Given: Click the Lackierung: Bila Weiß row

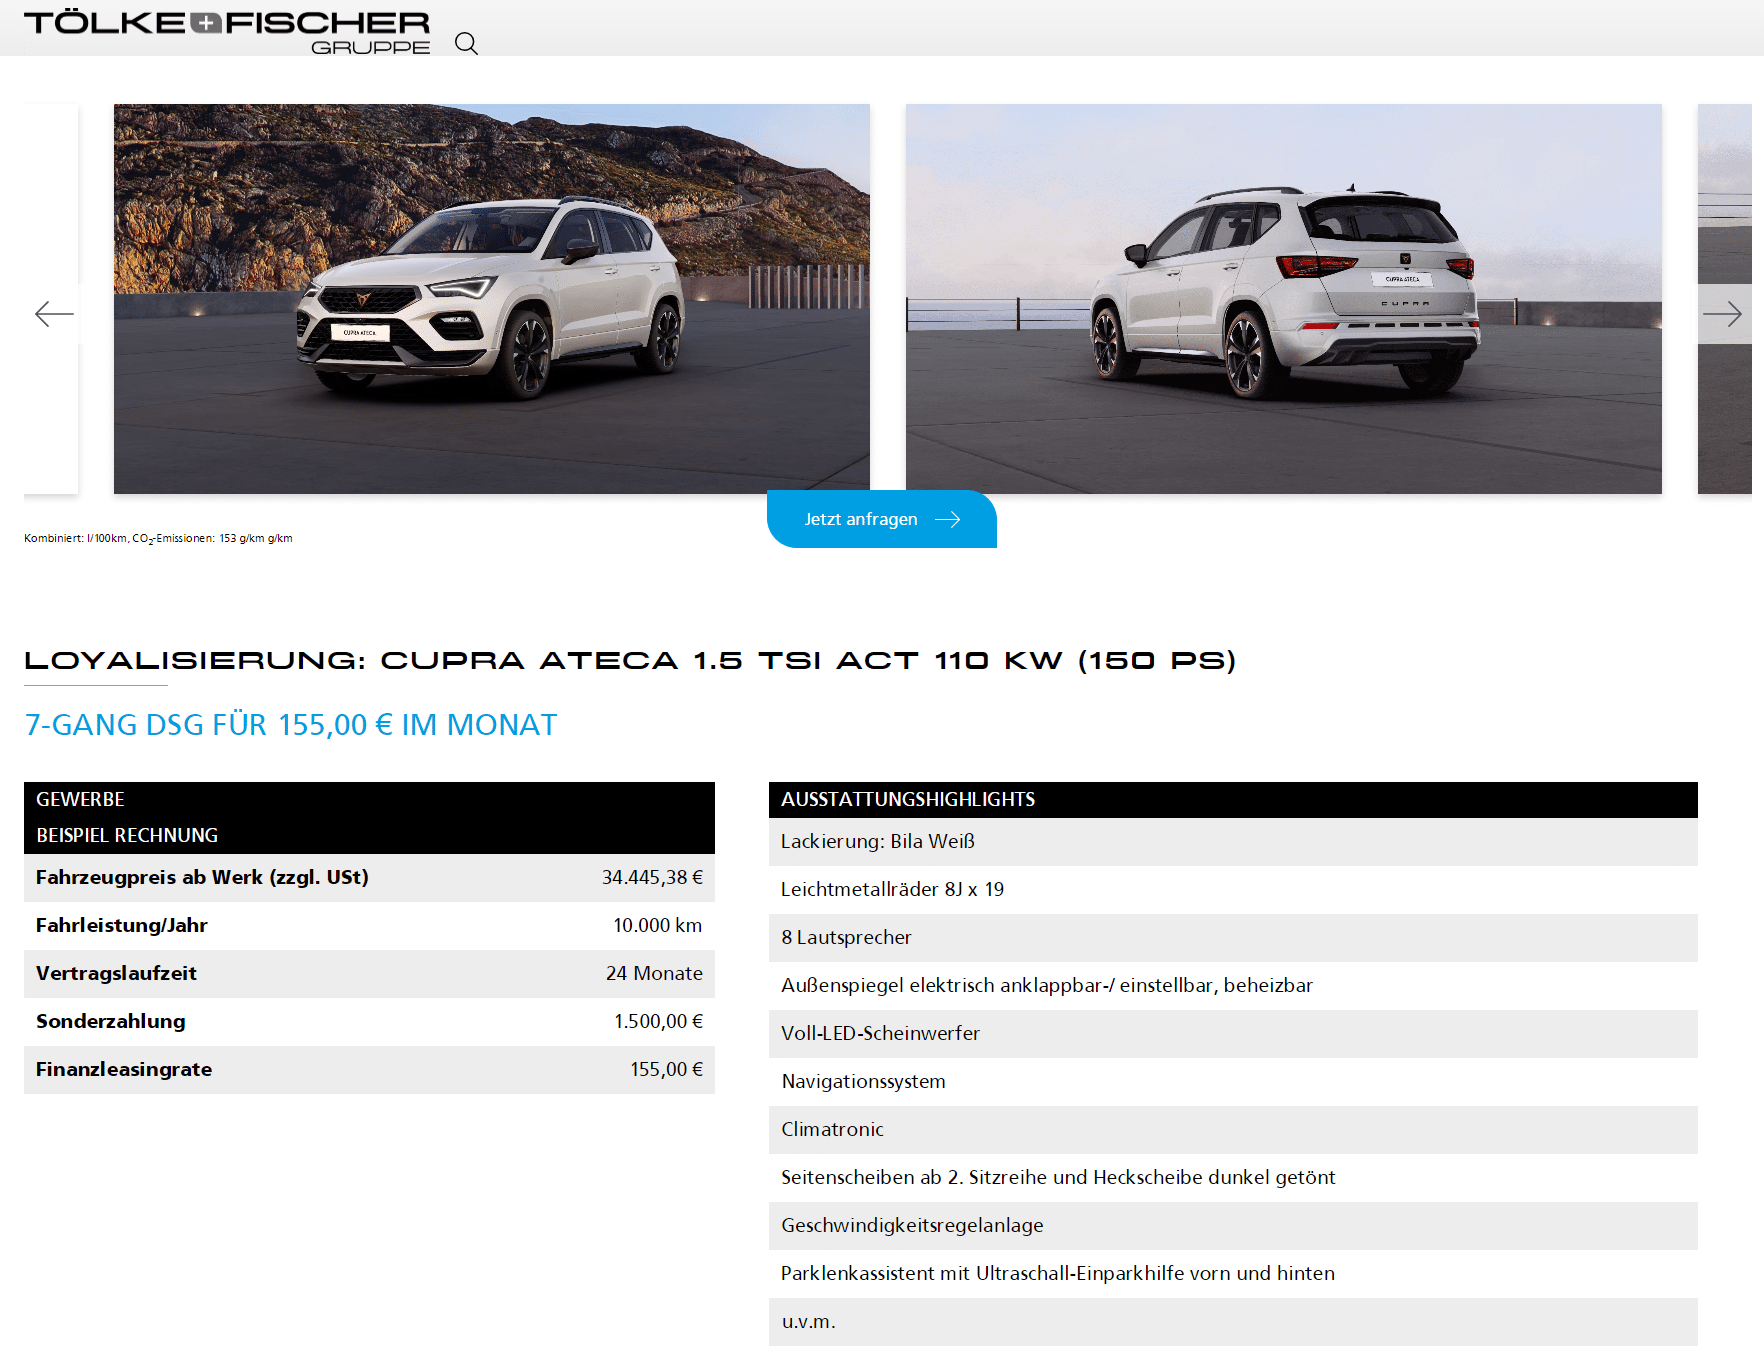Looking at the screenshot, I should point(1233,841).
